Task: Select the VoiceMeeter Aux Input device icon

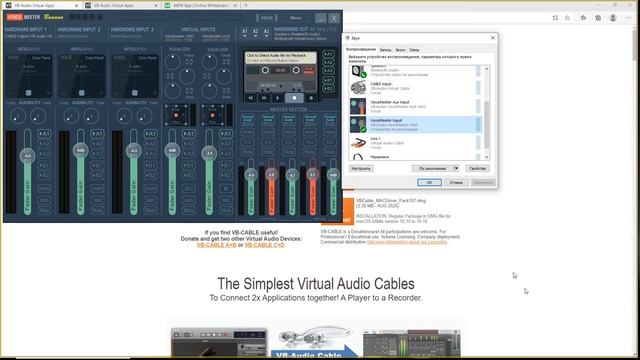Action: coord(358,107)
